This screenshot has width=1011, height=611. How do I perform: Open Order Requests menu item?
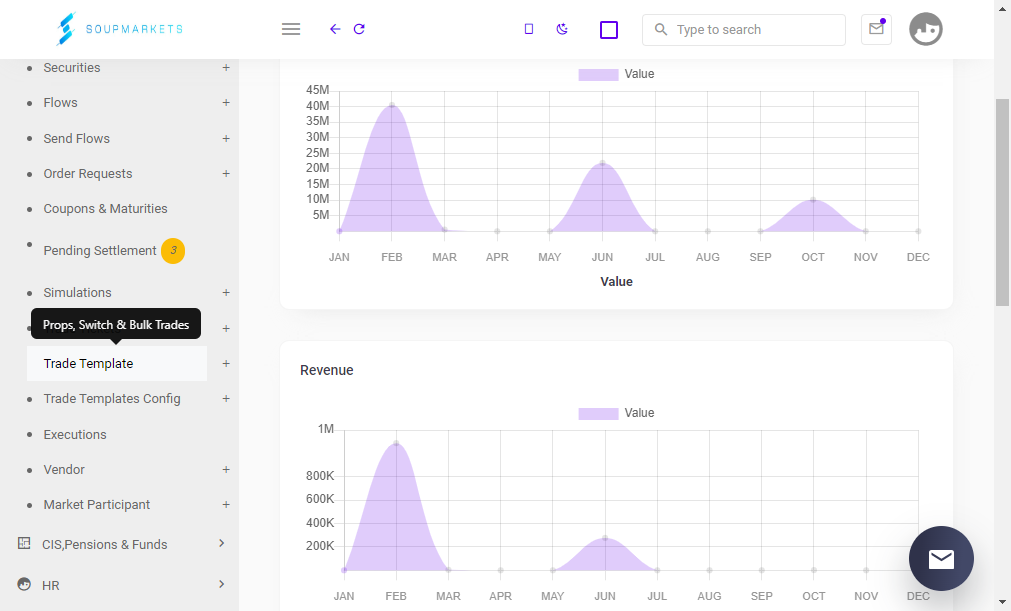[x=88, y=173]
